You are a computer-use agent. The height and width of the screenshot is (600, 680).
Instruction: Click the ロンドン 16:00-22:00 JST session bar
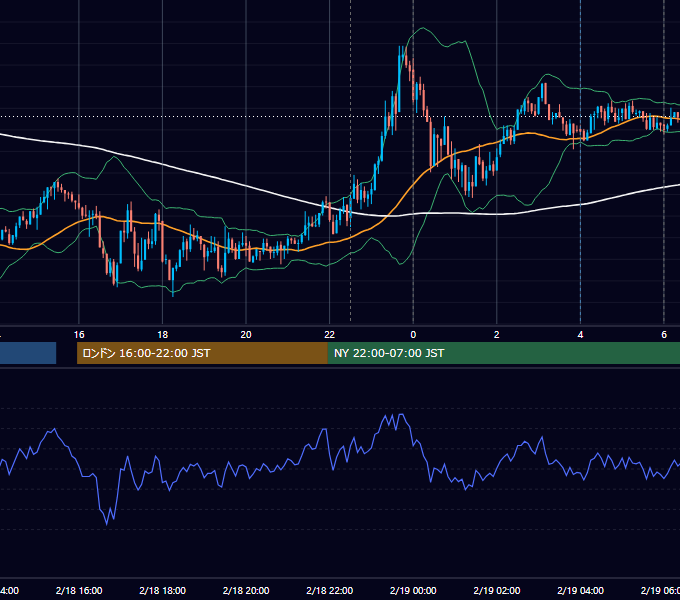[x=202, y=353]
